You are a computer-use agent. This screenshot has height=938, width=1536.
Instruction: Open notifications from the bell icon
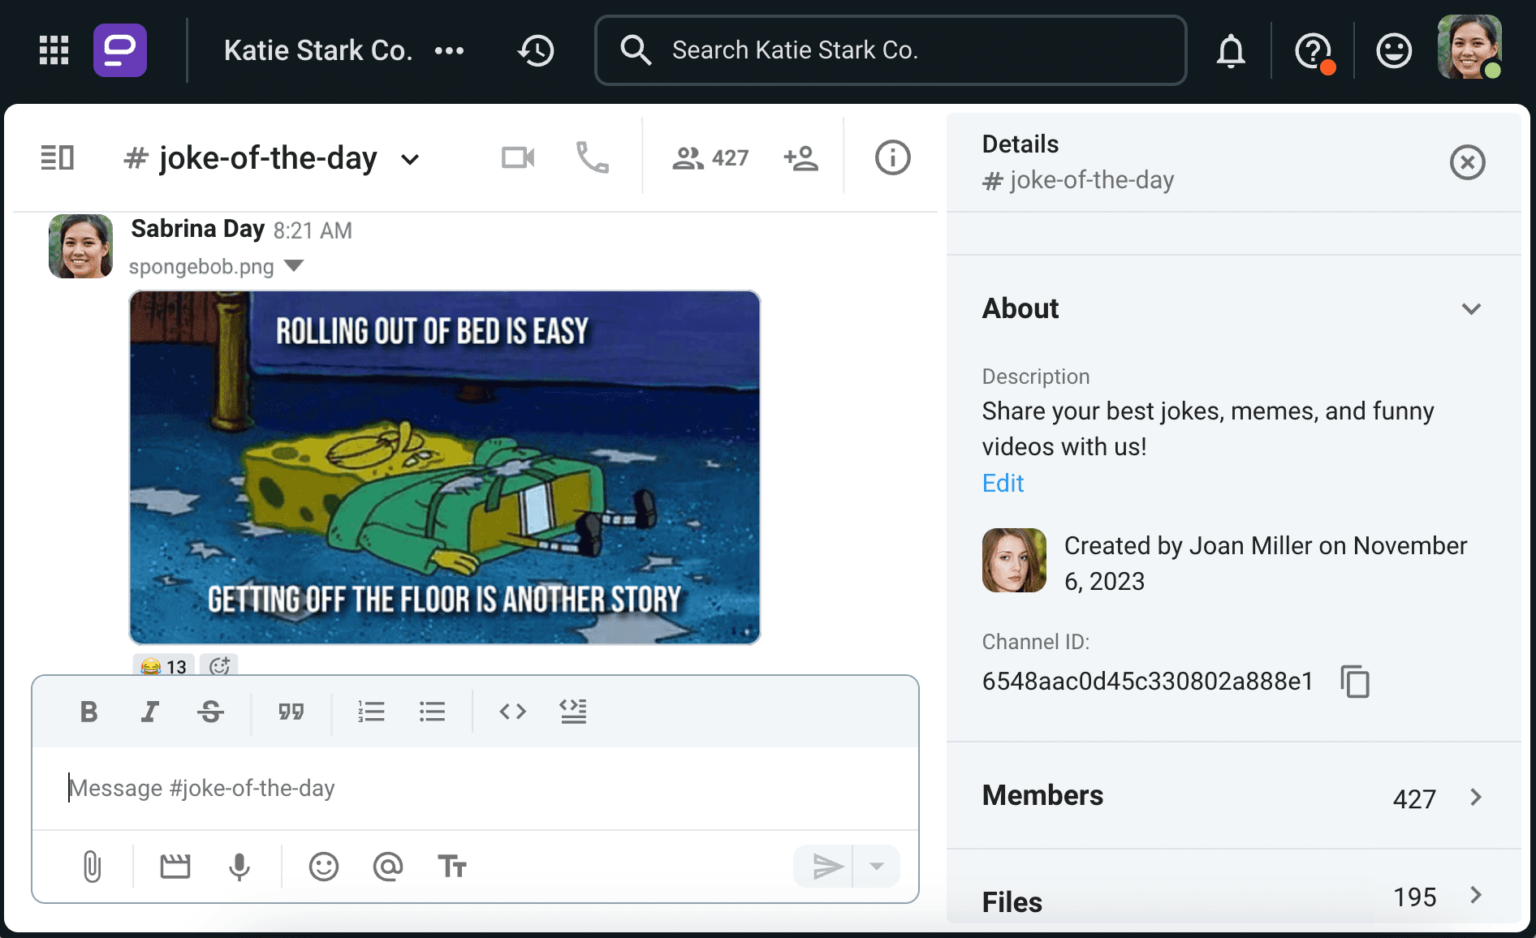click(1231, 50)
